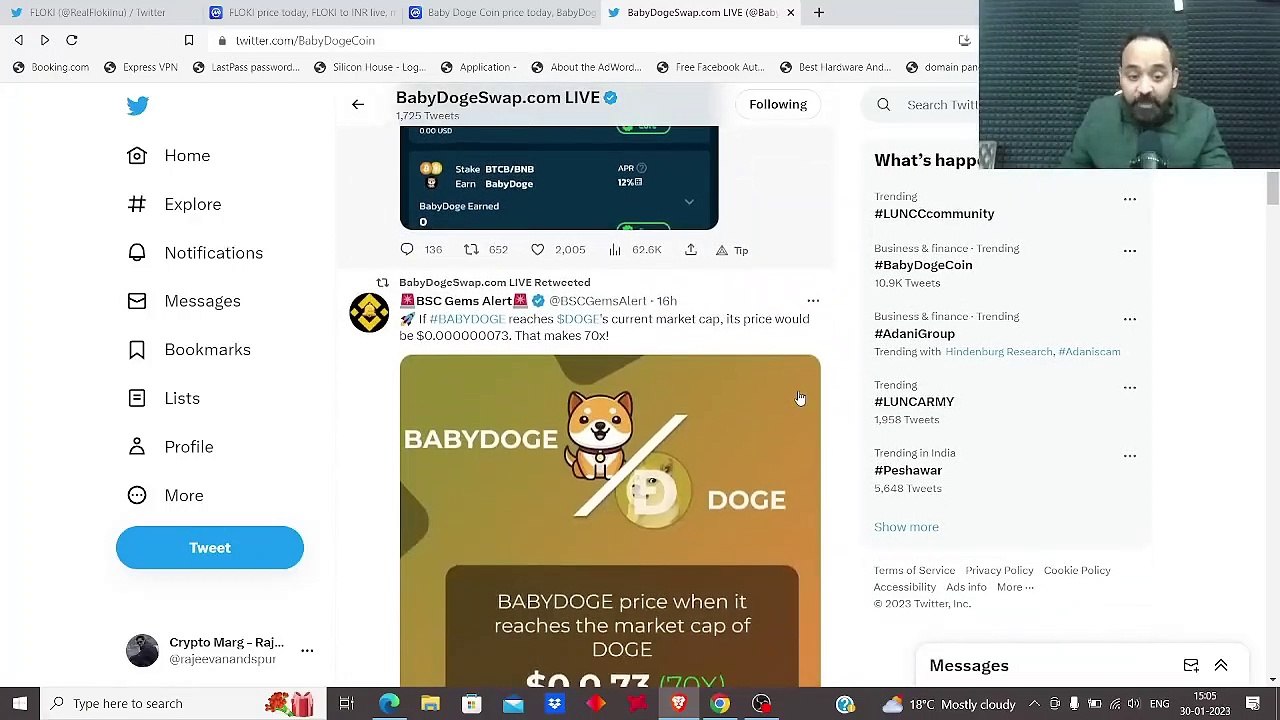Image resolution: width=1280 pixels, height=720 pixels.
Task: Expand the More menu in the sidebar
Action: pyautogui.click(x=165, y=496)
